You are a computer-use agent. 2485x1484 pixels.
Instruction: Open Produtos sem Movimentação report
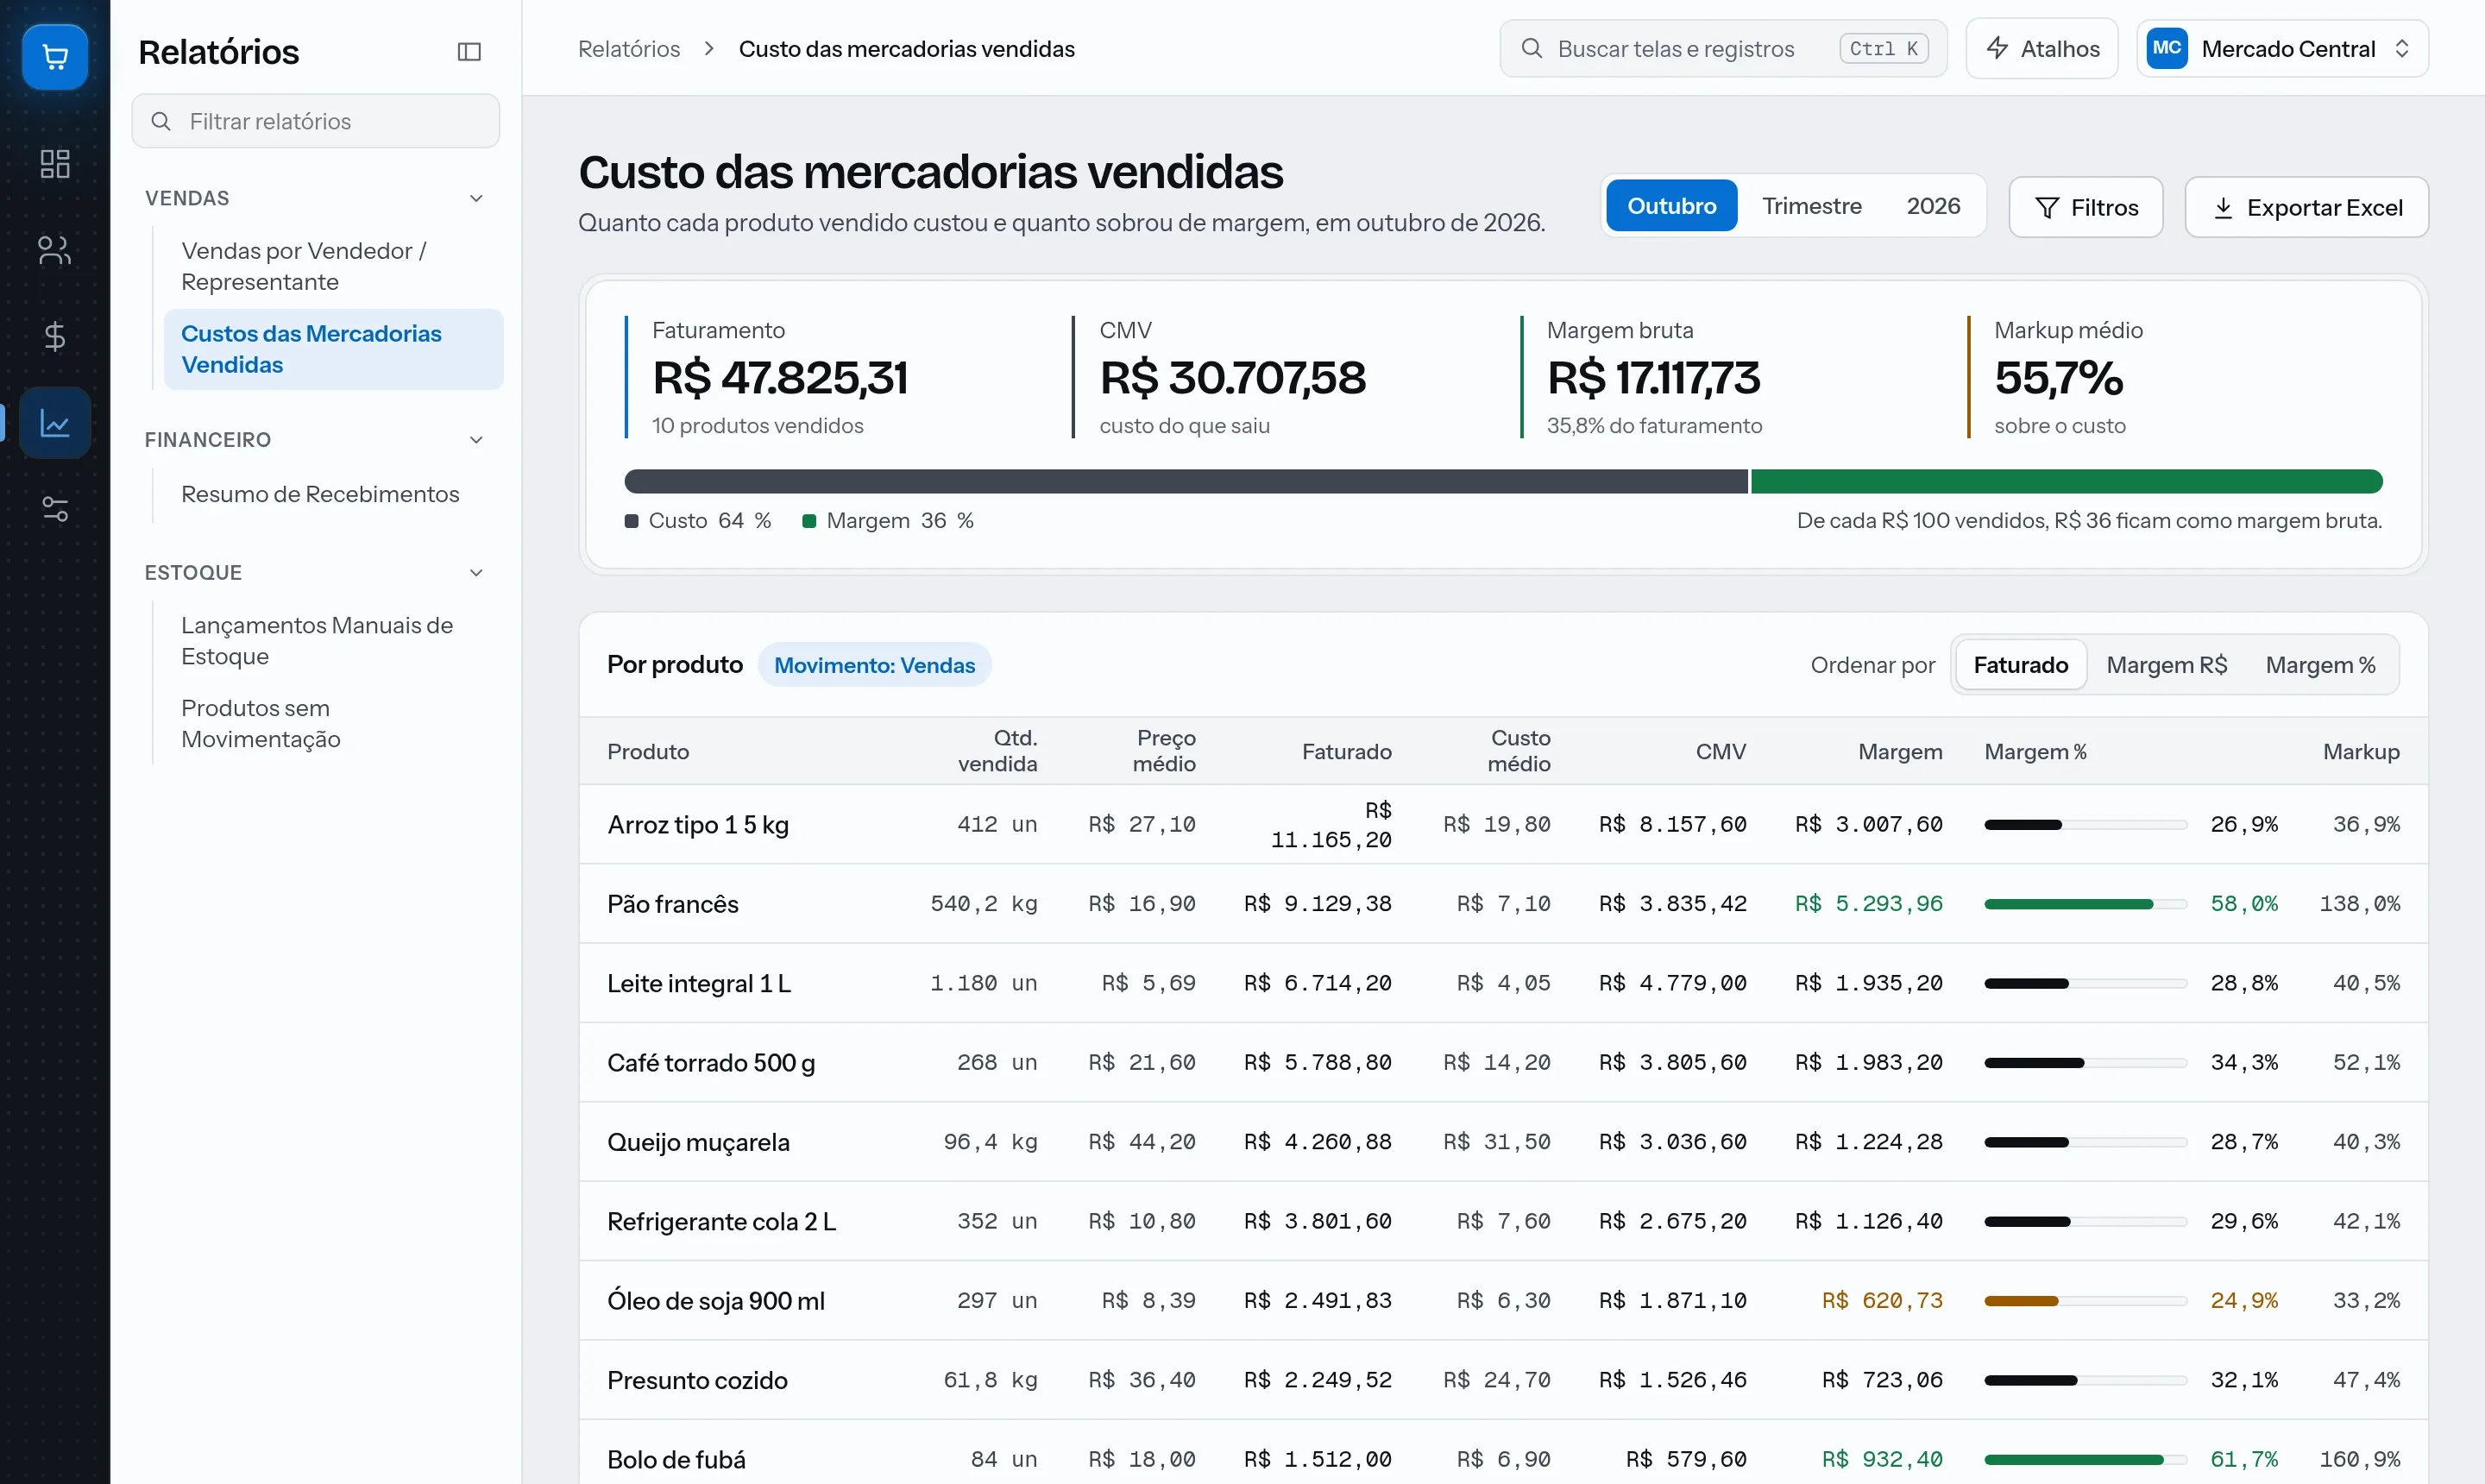coord(333,723)
